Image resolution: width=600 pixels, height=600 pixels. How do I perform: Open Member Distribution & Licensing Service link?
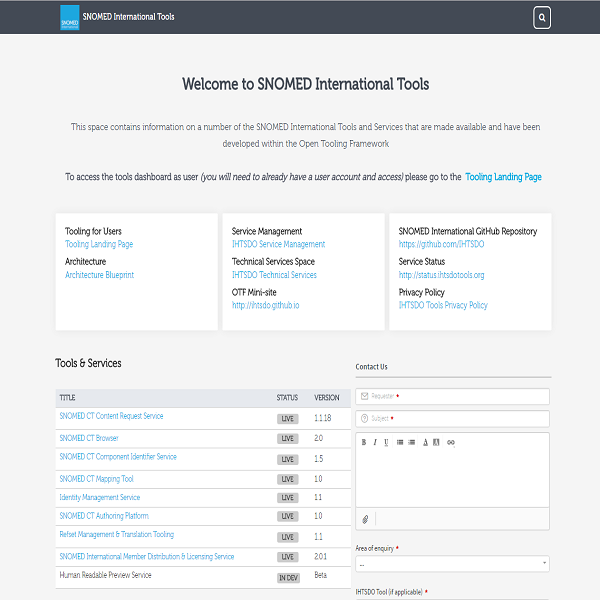click(x=147, y=556)
